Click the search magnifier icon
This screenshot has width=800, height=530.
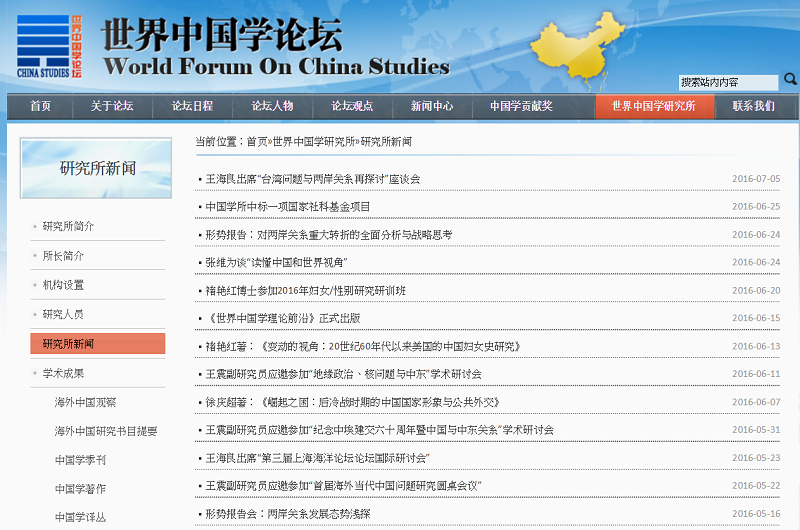coord(790,79)
